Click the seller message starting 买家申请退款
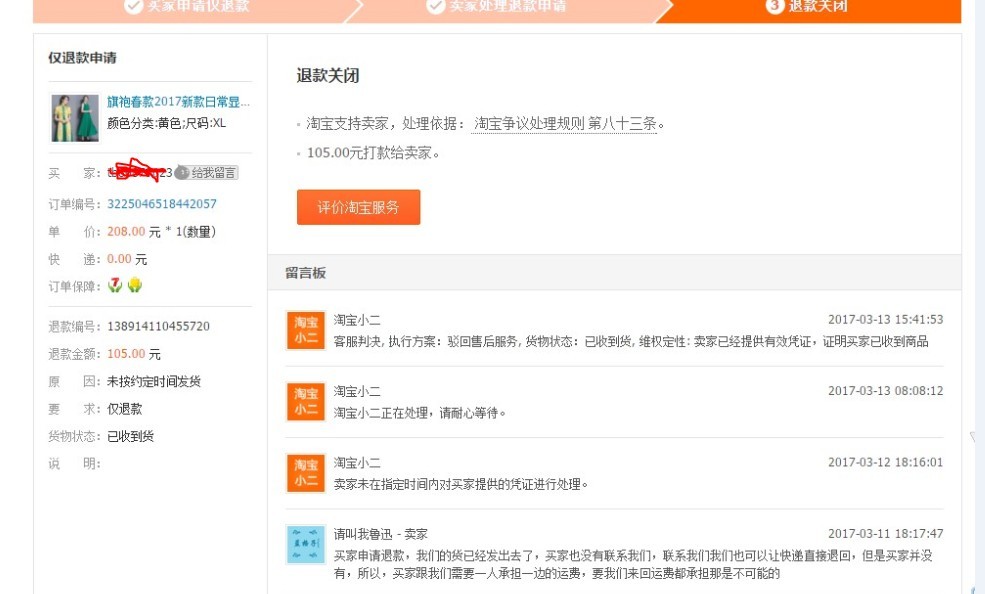Viewport: 985px width, 594px height. [x=633, y=564]
